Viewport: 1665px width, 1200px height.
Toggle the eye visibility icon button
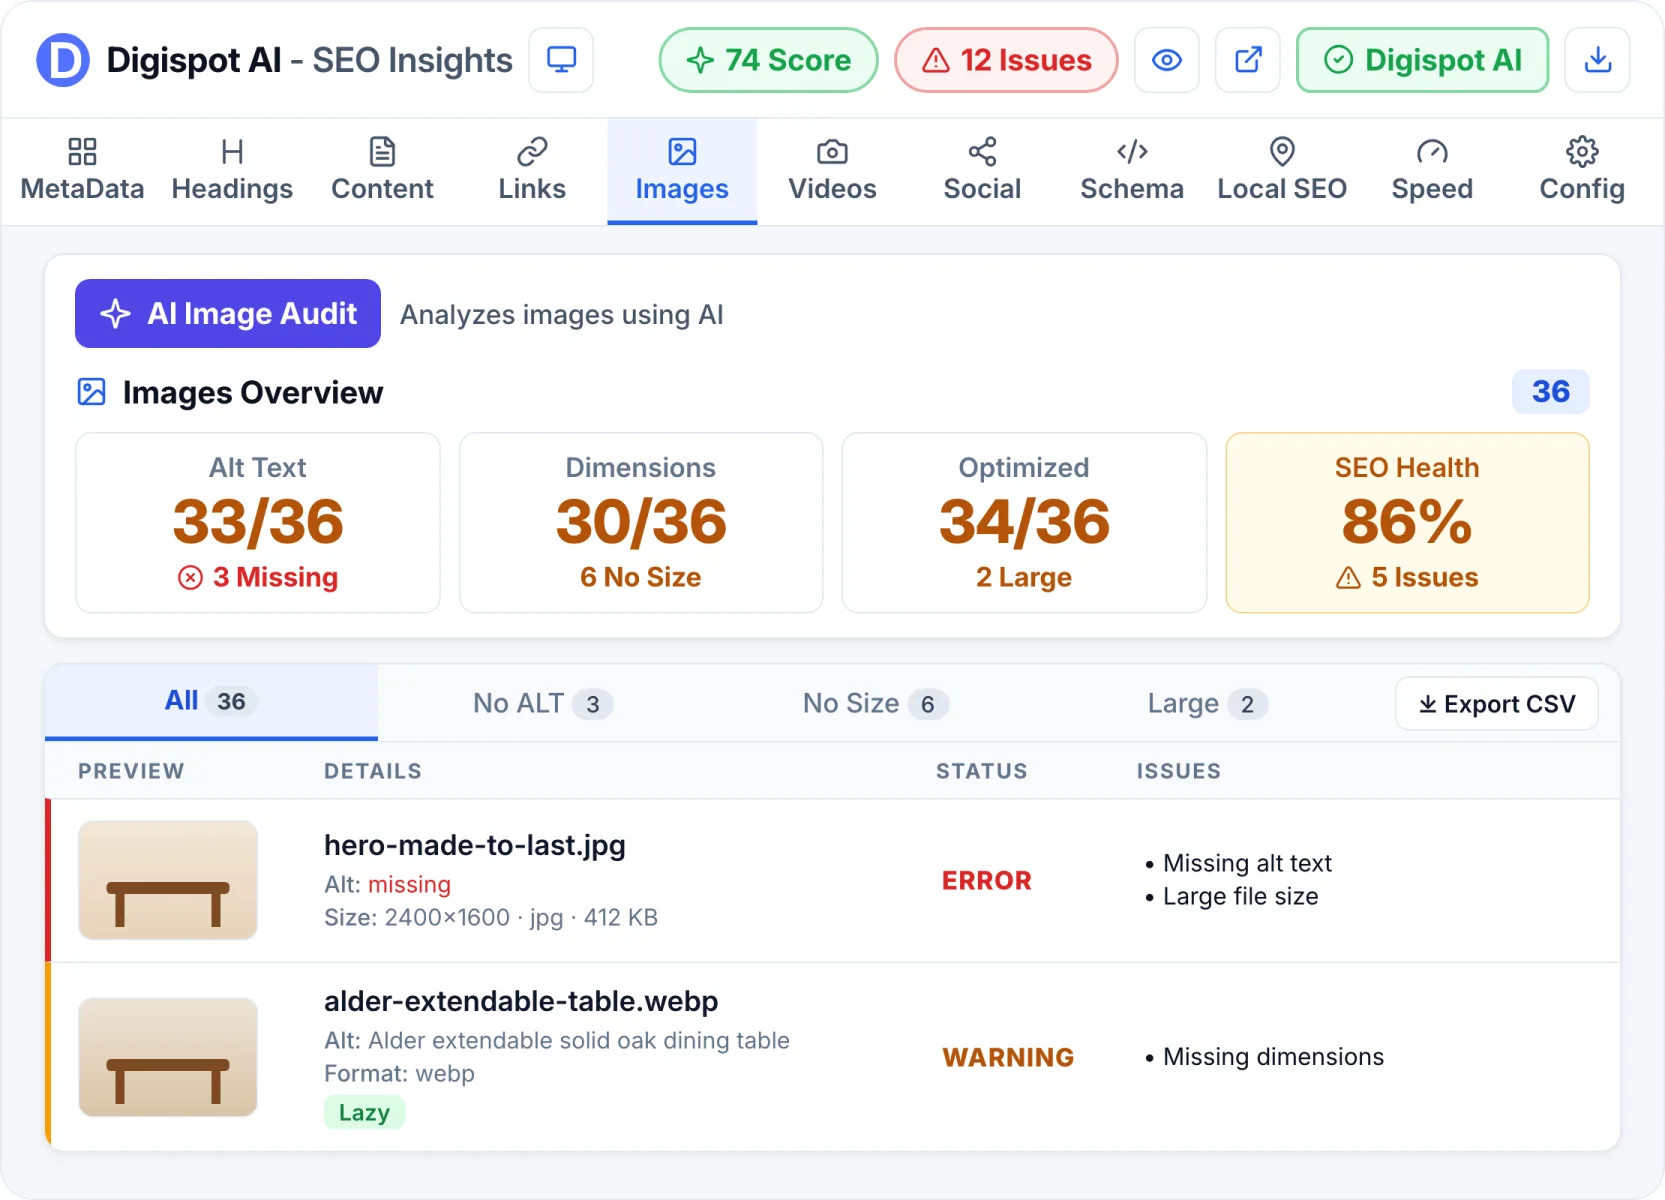(x=1167, y=60)
